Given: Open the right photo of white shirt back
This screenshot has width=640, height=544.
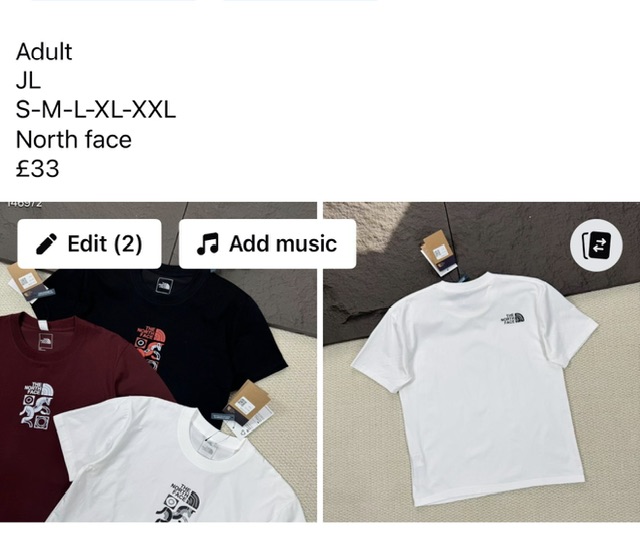Looking at the screenshot, I should pyautogui.click(x=482, y=362).
